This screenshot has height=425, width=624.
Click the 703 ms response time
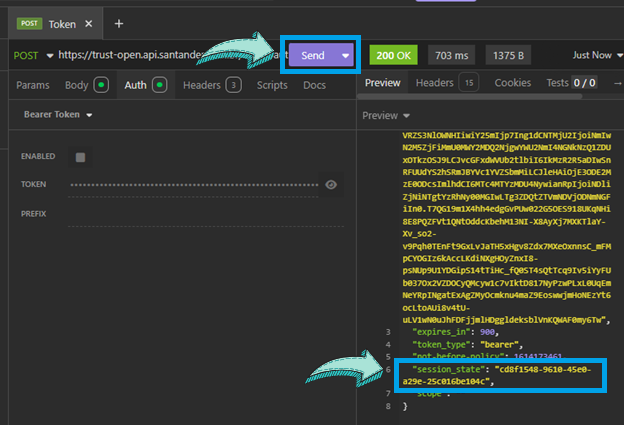pos(451,55)
